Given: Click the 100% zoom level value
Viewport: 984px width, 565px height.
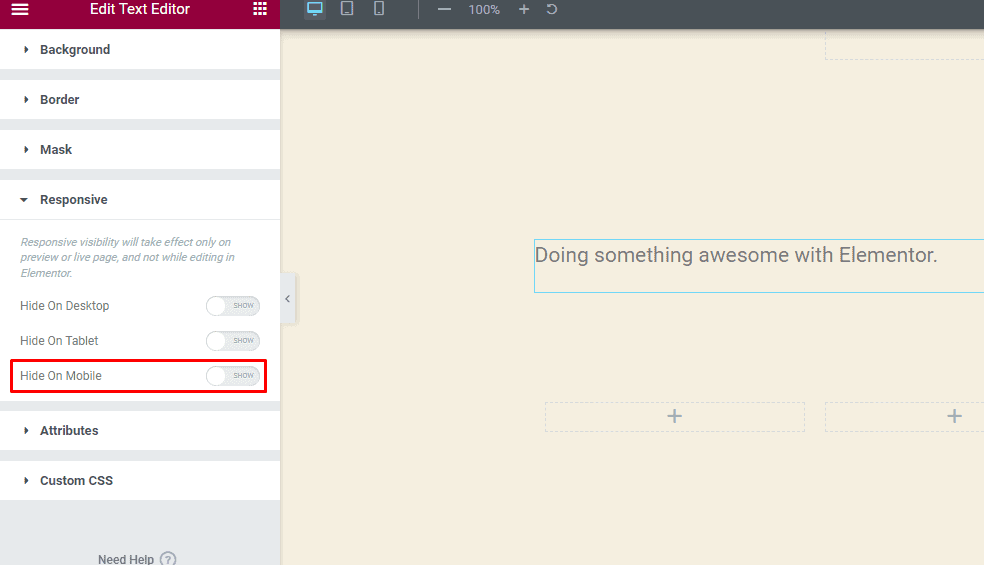Looking at the screenshot, I should click(484, 10).
